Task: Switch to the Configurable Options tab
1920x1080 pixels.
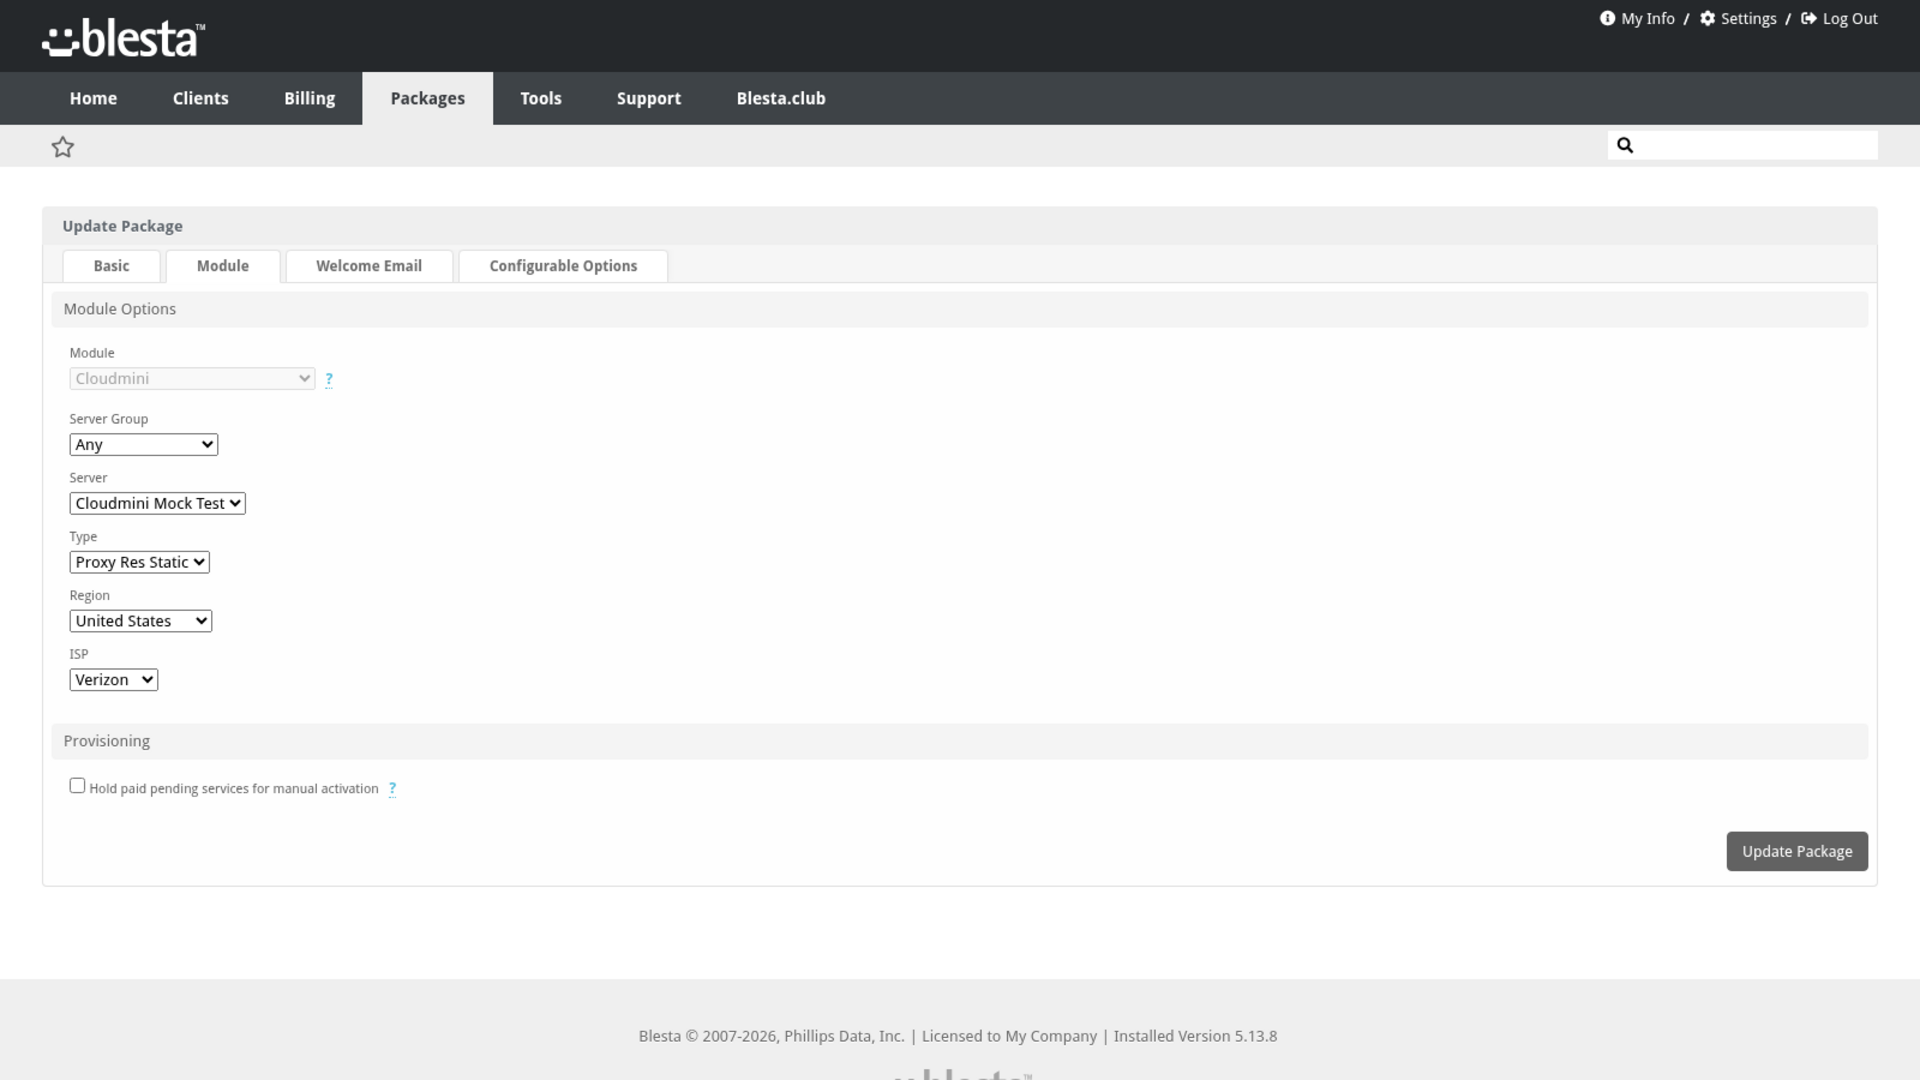Action: [x=563, y=266]
